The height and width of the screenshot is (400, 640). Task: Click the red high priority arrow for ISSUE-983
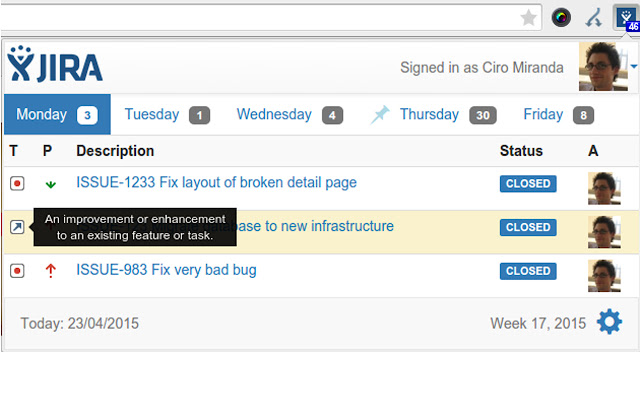click(50, 271)
